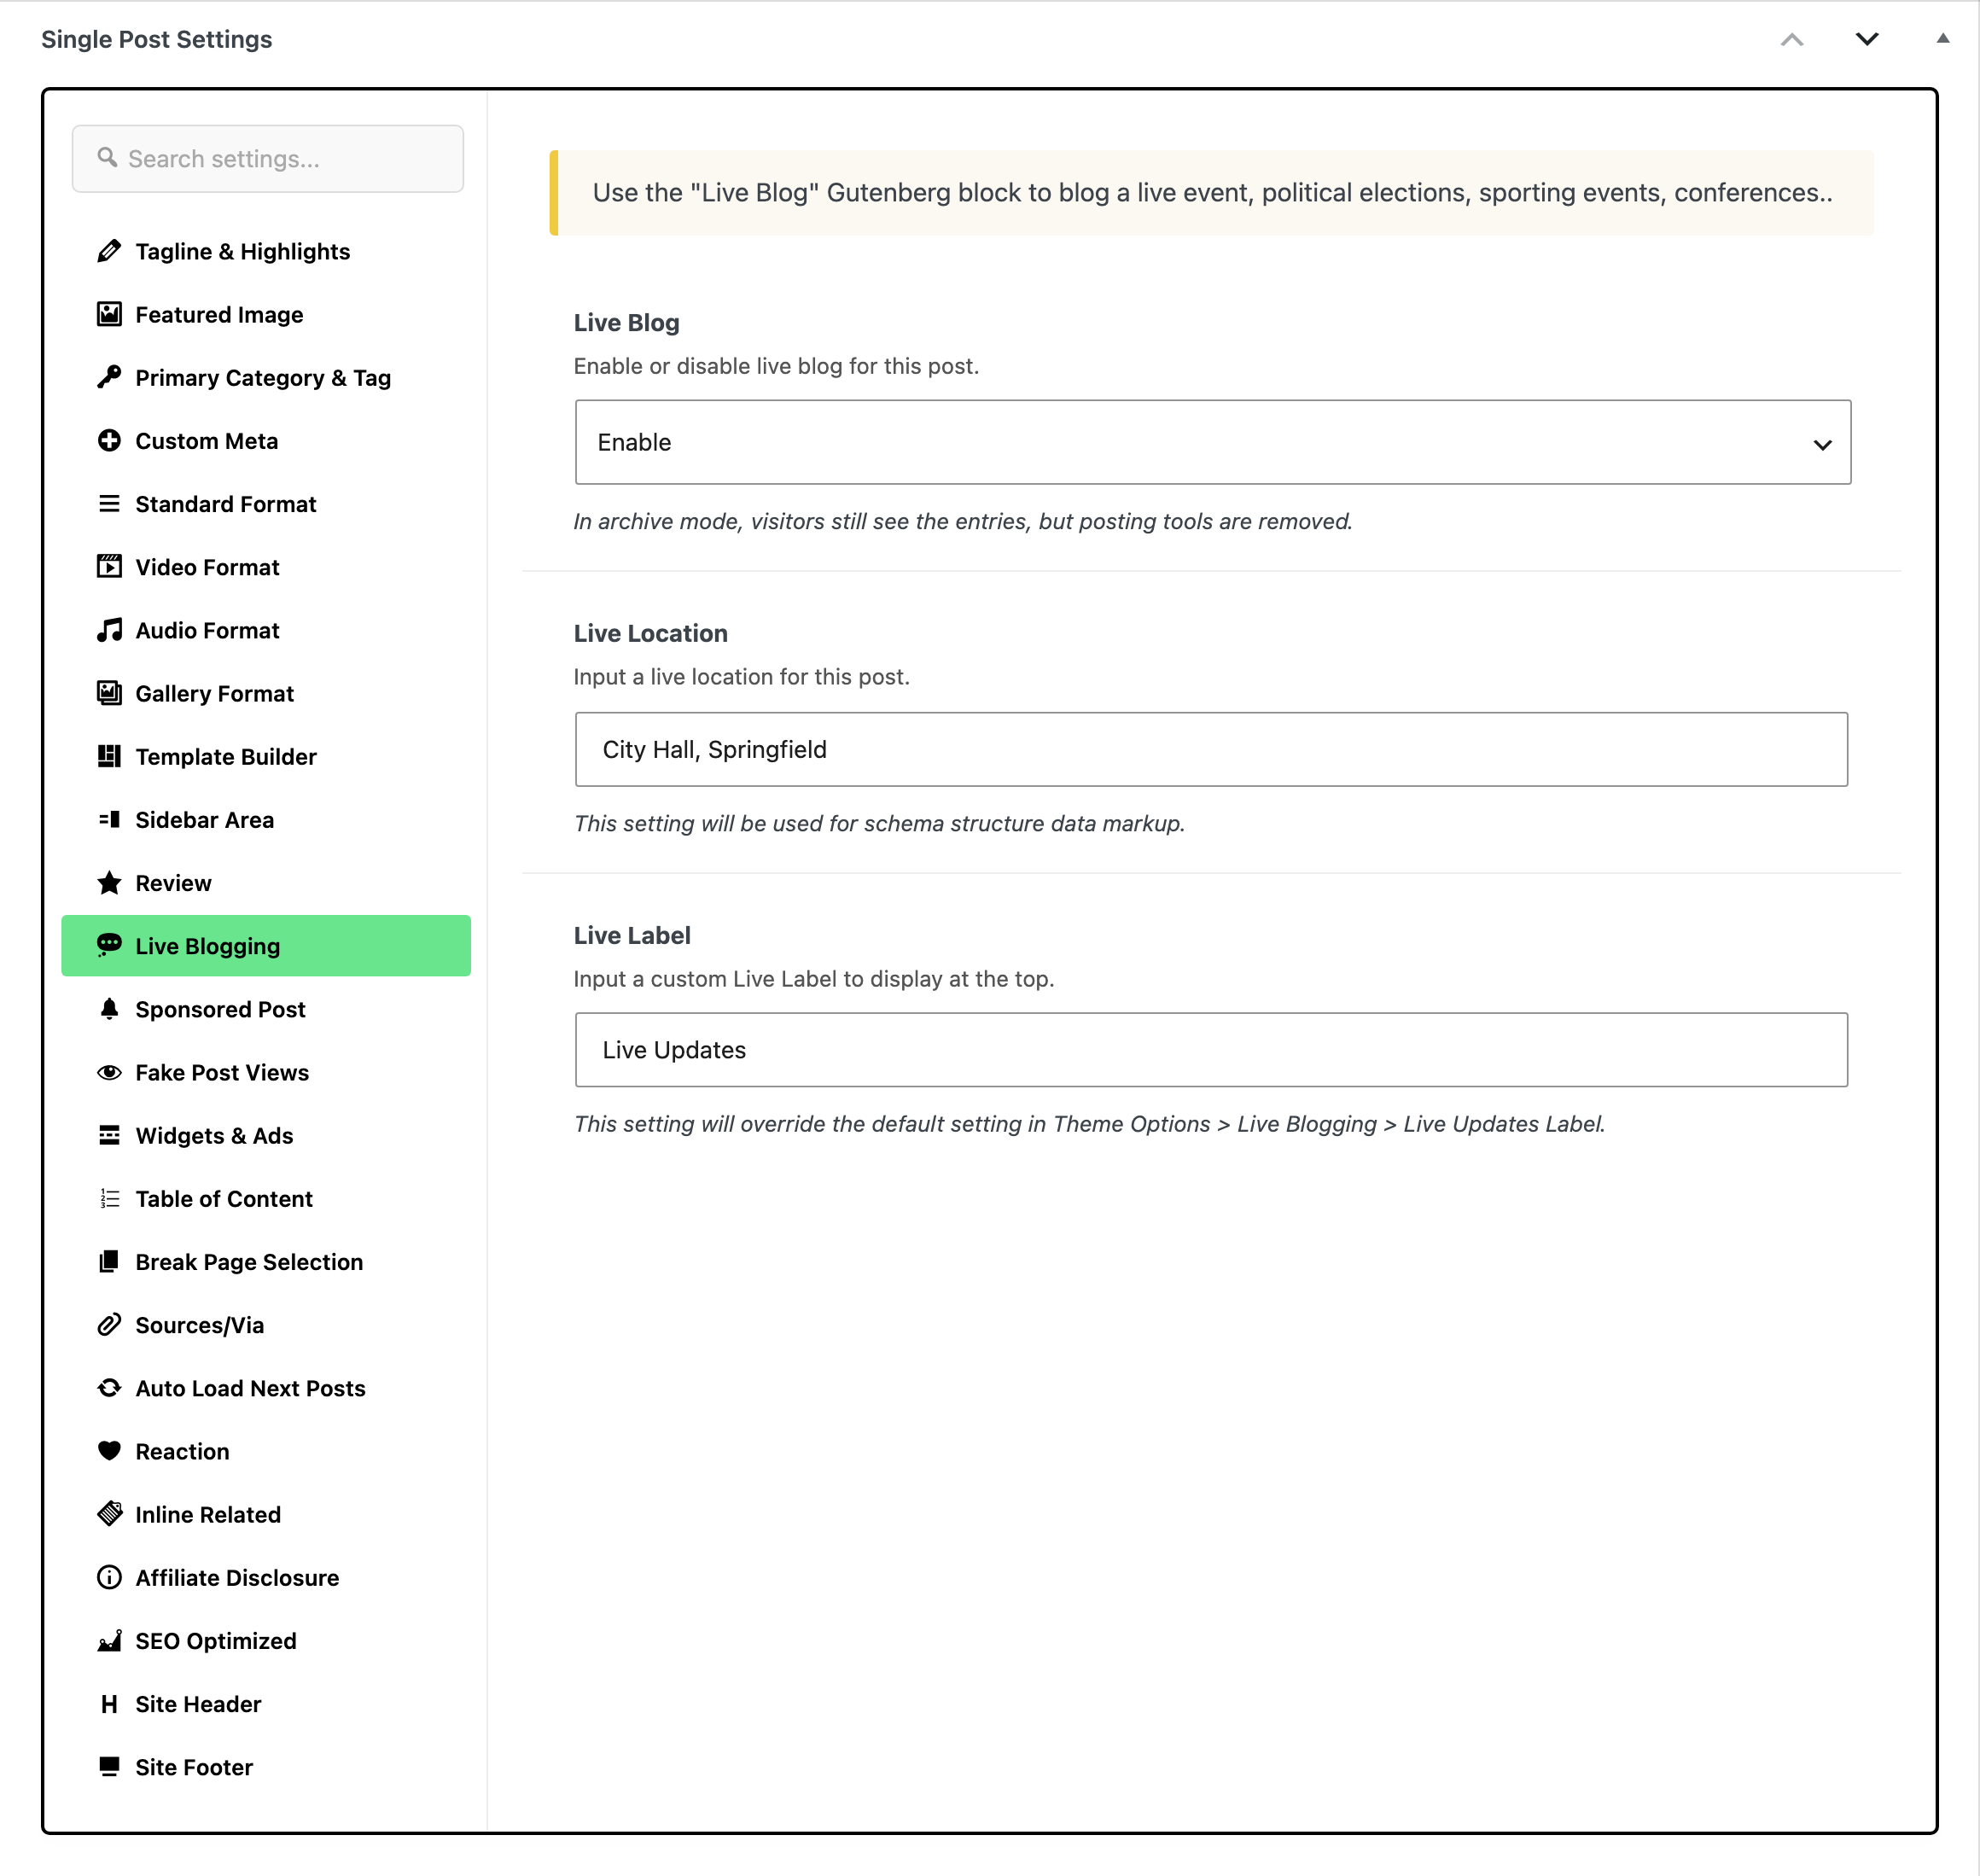Click the key icon for Primary Category & Tag
Viewport: 1980px width, 1876px height.
coord(109,377)
